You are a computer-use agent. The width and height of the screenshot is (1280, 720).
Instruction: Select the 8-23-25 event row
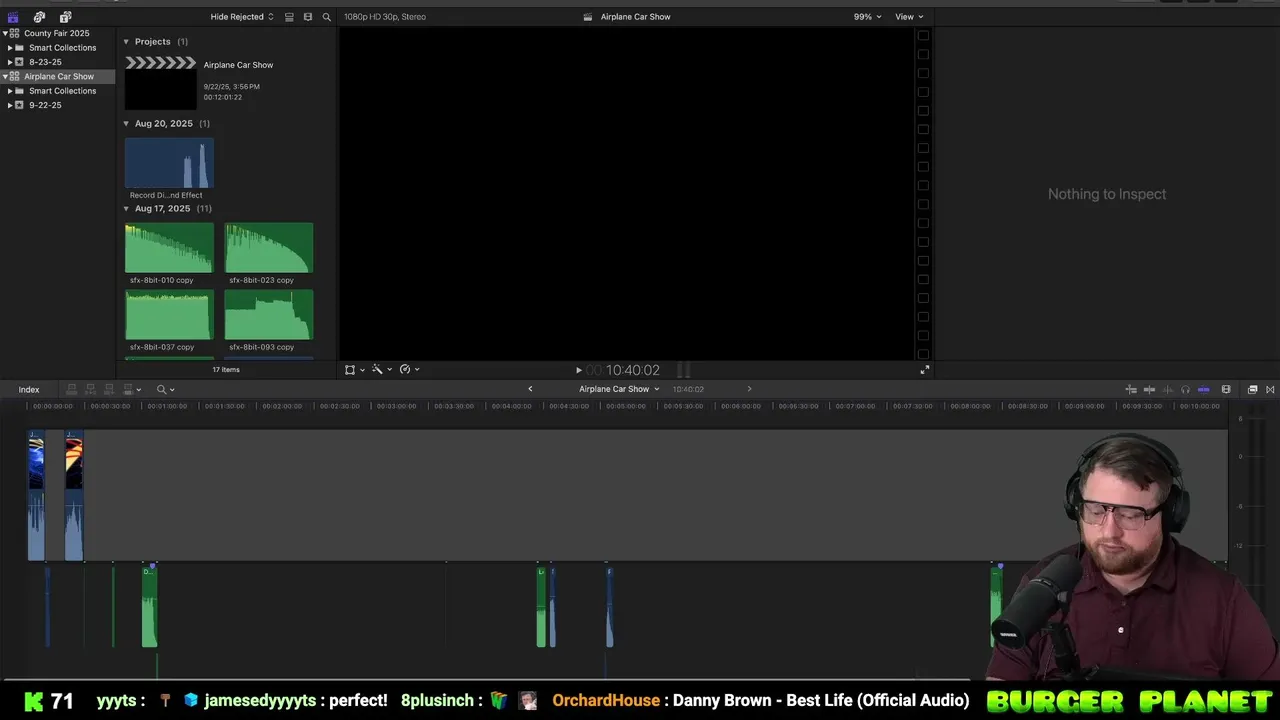coord(58,62)
